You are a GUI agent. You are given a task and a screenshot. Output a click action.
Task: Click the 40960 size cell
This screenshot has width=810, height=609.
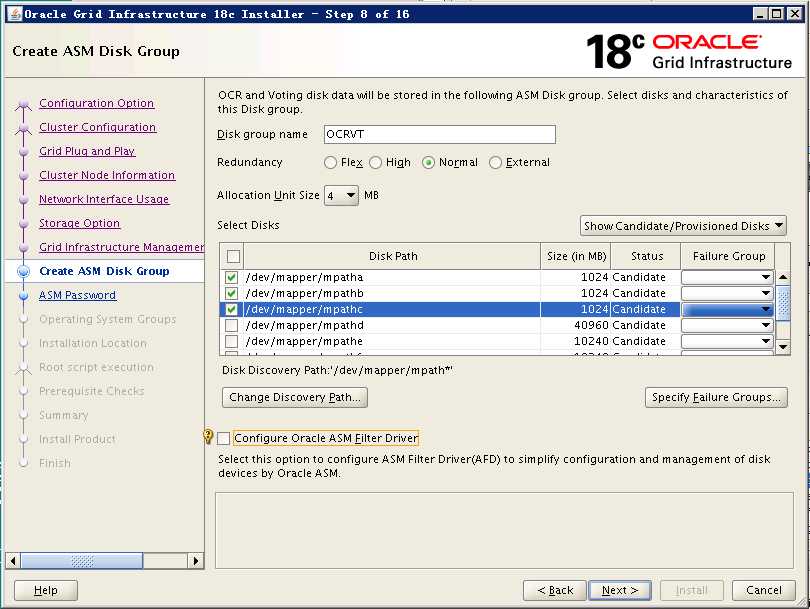576,325
